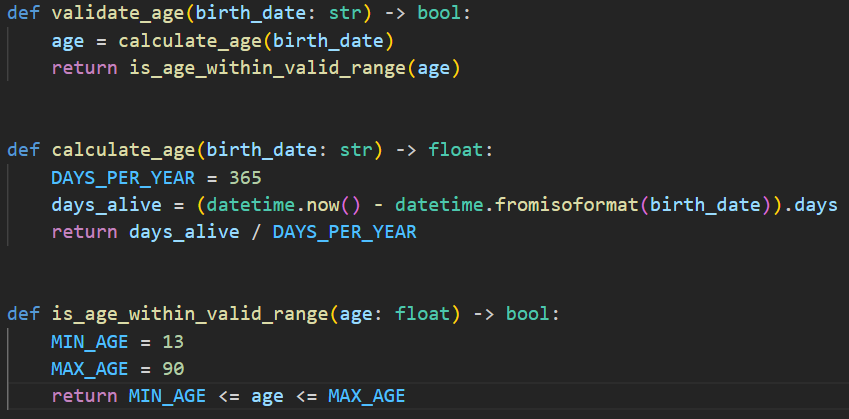Click MIN_AGE in the final return comparison
Screen dimensions: 849x419
[x=167, y=396]
